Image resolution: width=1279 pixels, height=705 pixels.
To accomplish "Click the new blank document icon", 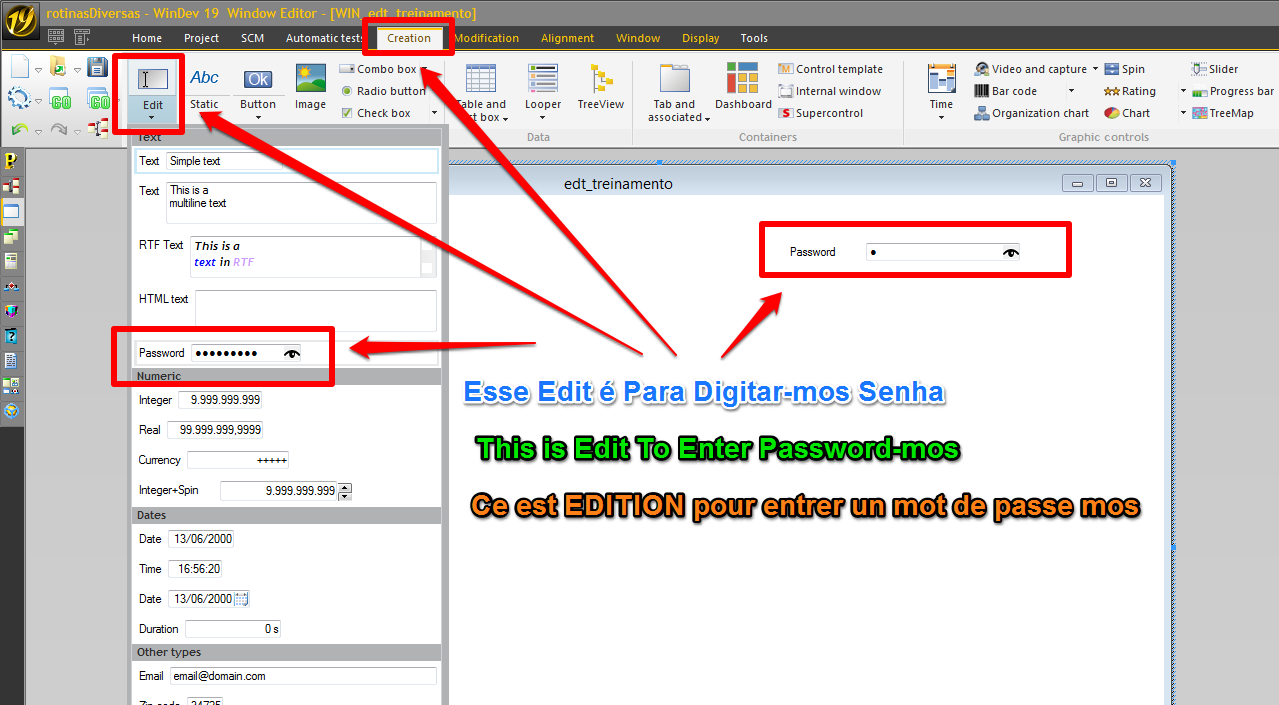I will 19,67.
